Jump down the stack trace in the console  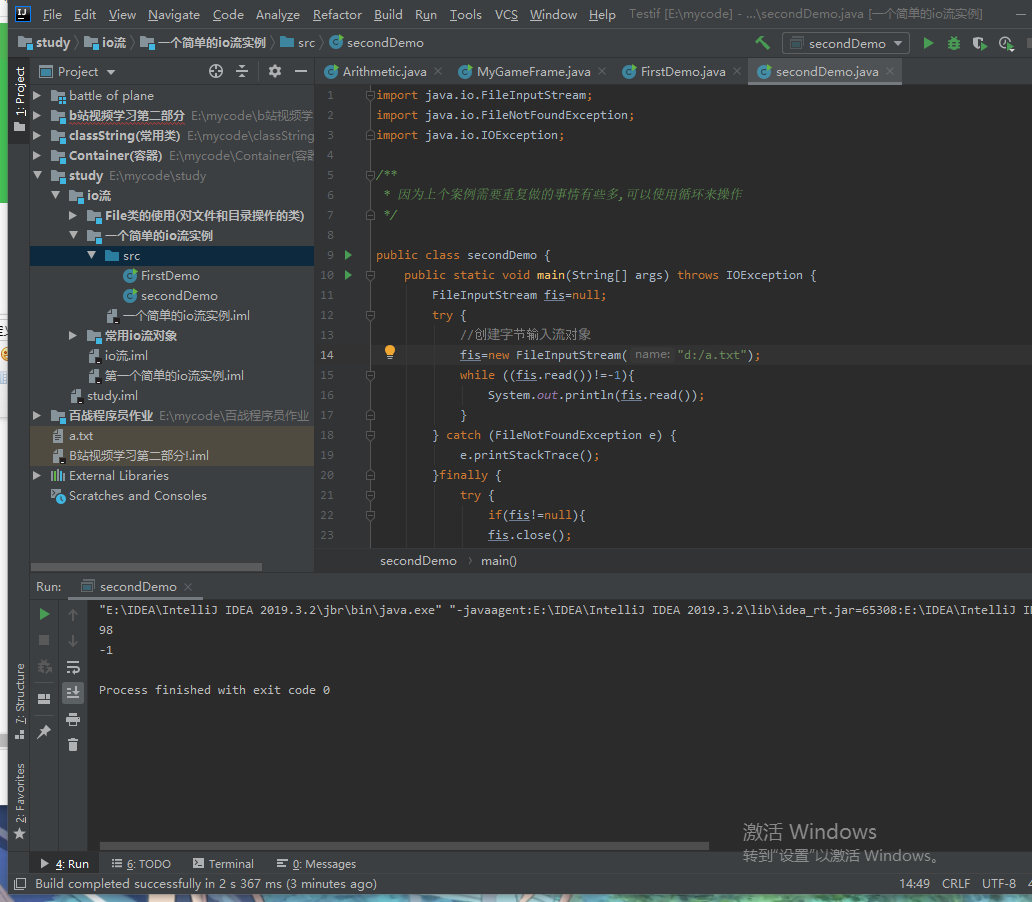[73, 640]
